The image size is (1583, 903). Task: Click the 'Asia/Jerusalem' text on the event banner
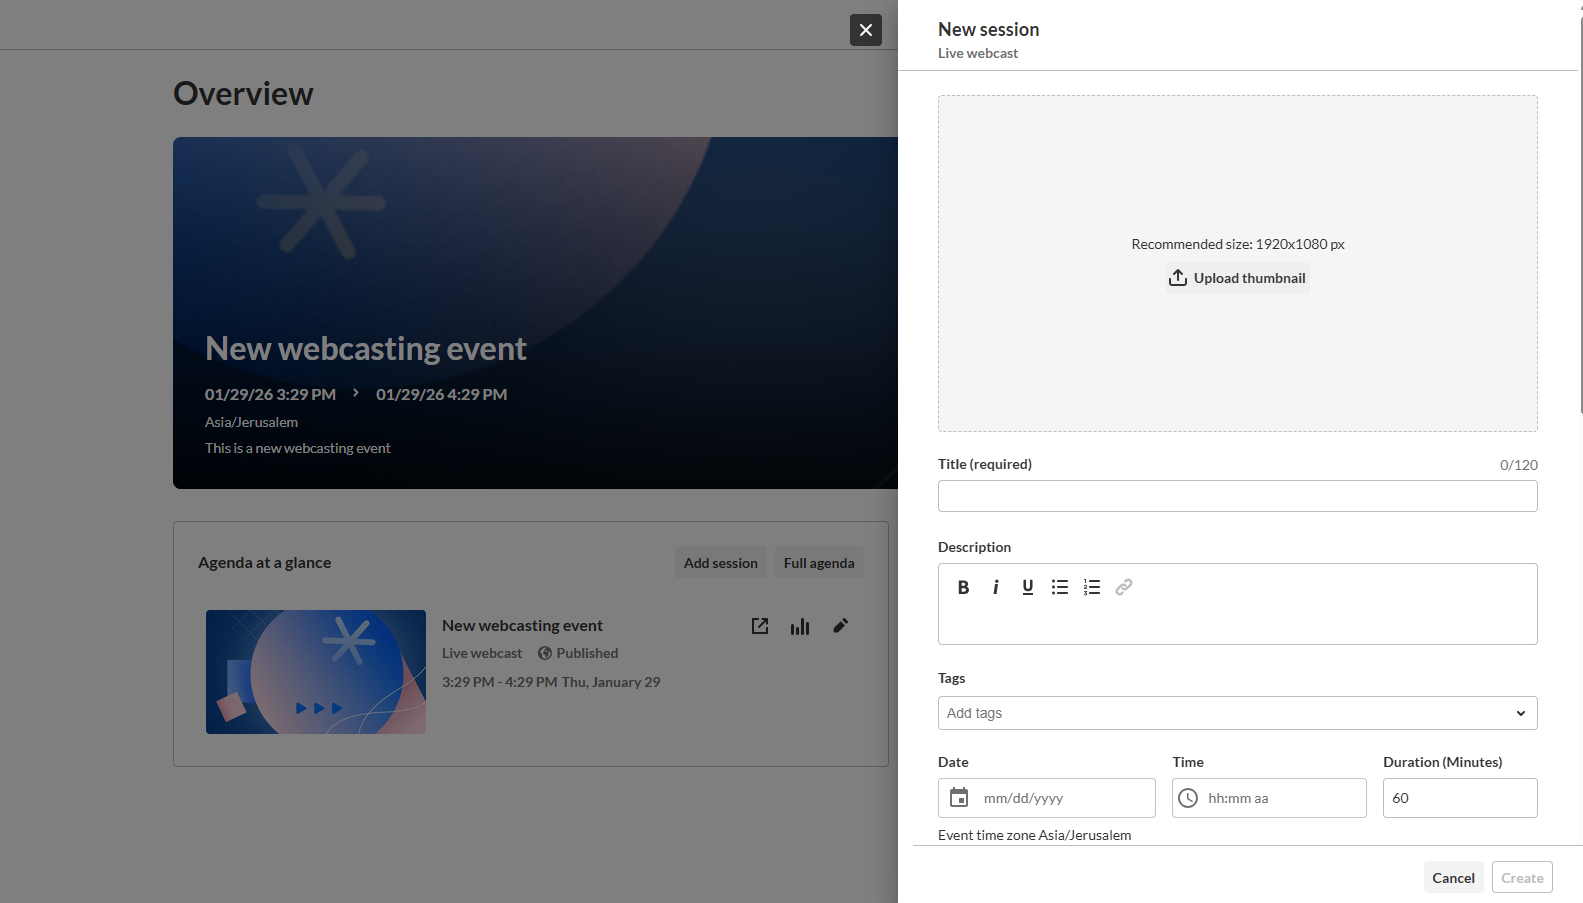(251, 422)
